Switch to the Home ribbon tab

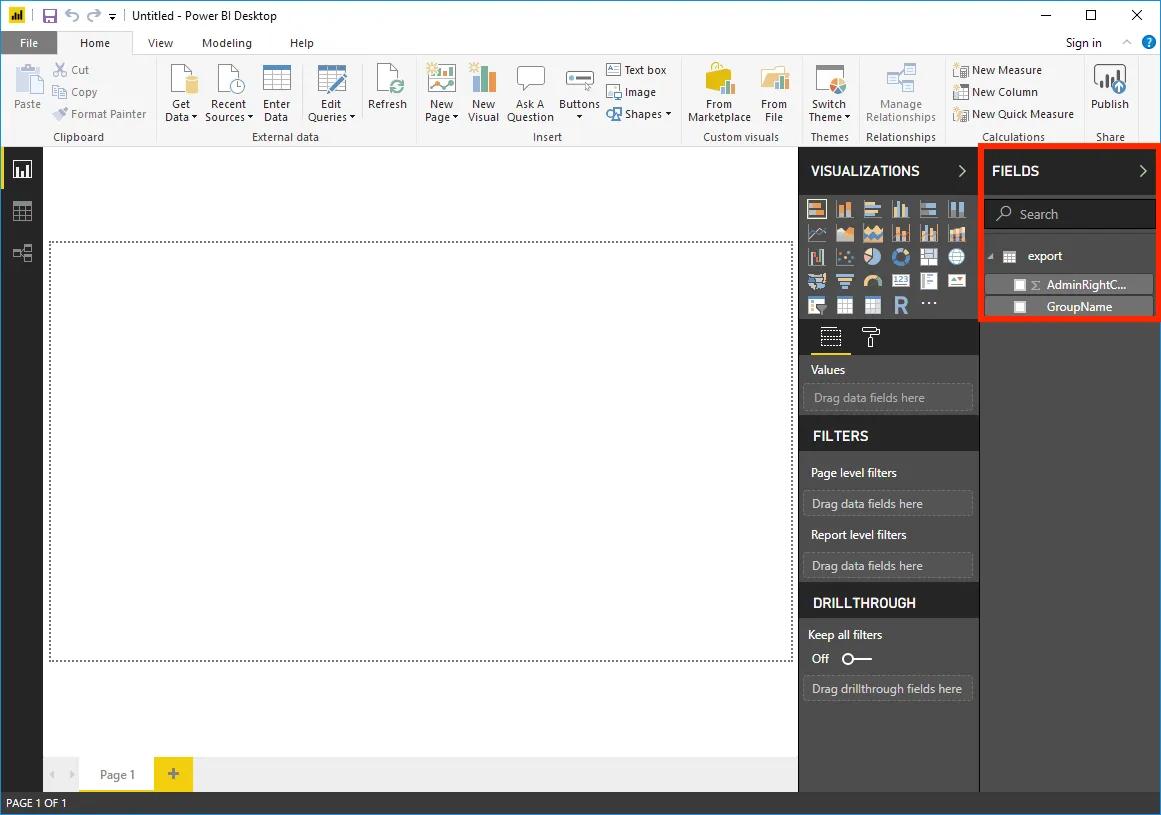95,43
